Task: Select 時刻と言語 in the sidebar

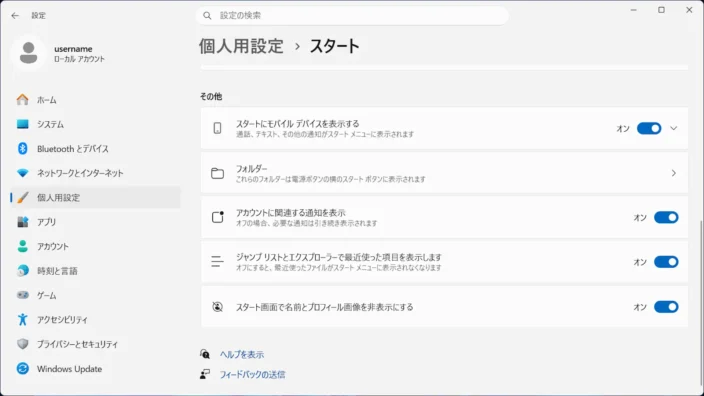Action: 95,271
